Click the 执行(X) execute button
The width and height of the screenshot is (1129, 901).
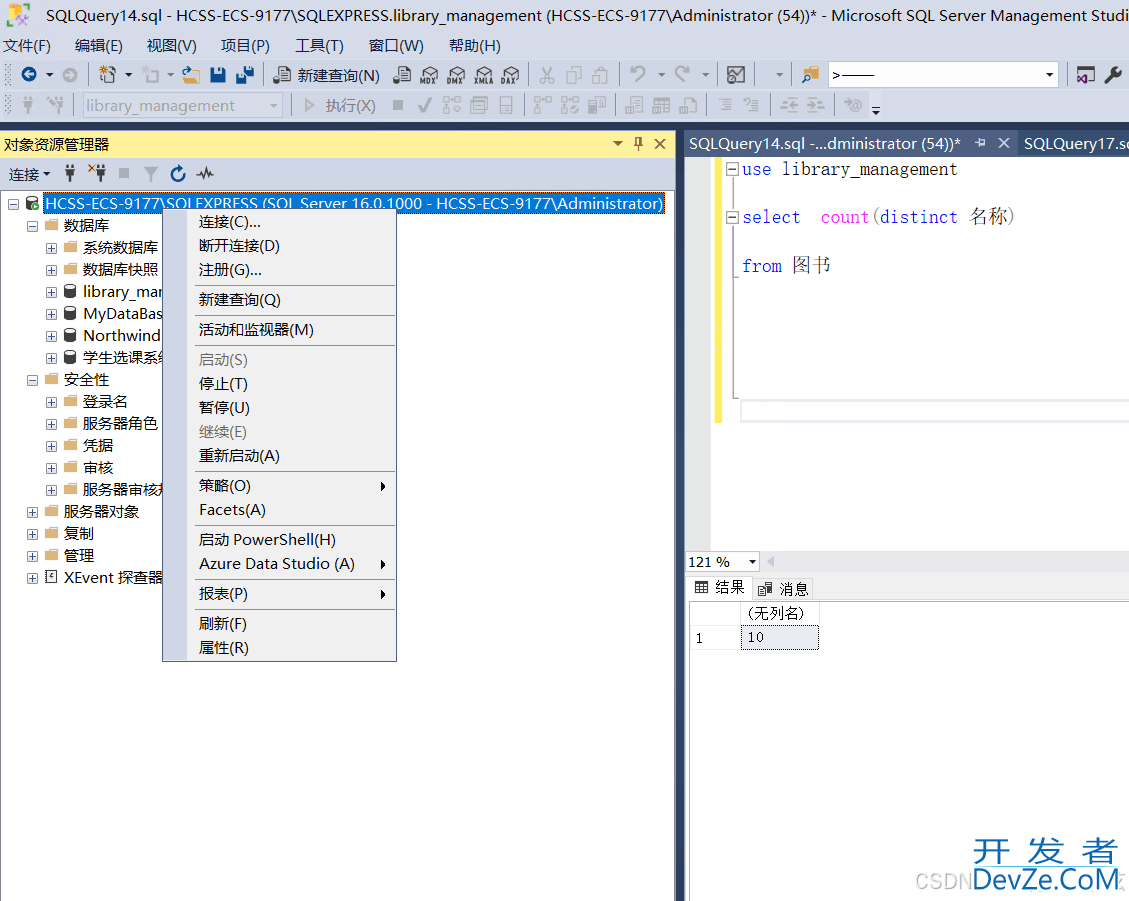point(339,106)
